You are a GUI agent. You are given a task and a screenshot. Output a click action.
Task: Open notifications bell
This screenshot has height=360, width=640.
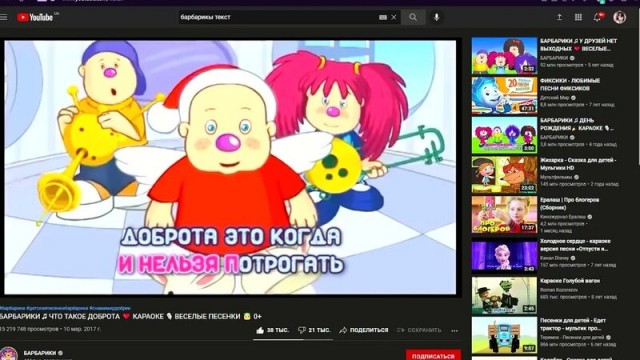pos(598,17)
